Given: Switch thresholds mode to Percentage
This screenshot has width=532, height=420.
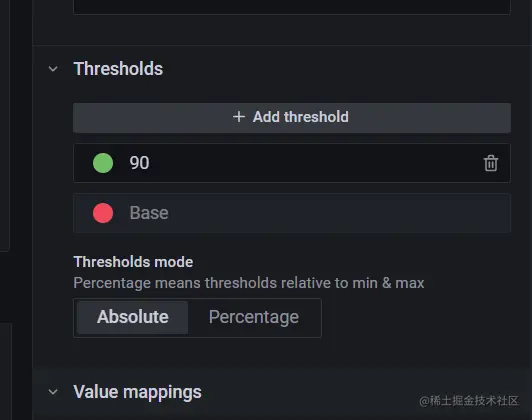Looking at the screenshot, I should coord(254,317).
